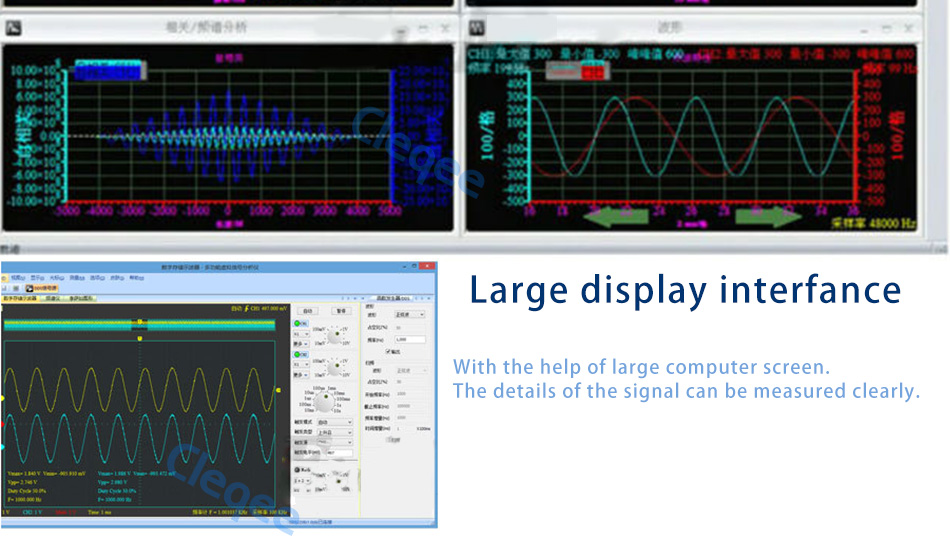The width and height of the screenshot is (950, 556).
Task: Click the frequency input field showing 1,000
Action: [410, 340]
